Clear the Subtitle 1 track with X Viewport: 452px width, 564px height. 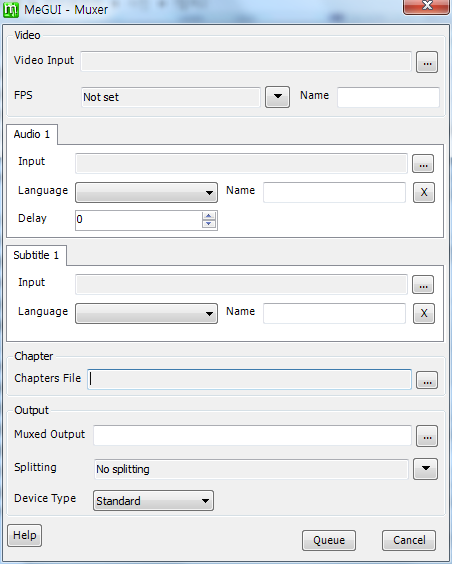click(424, 314)
